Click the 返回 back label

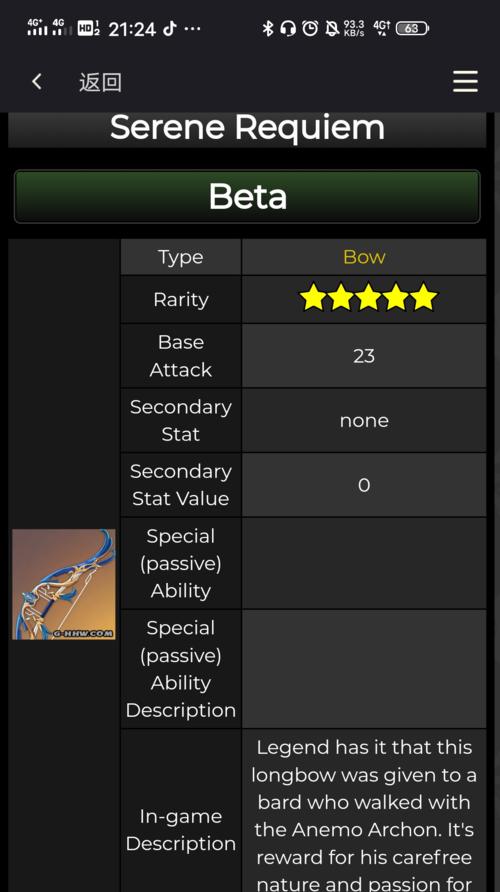click(x=100, y=82)
